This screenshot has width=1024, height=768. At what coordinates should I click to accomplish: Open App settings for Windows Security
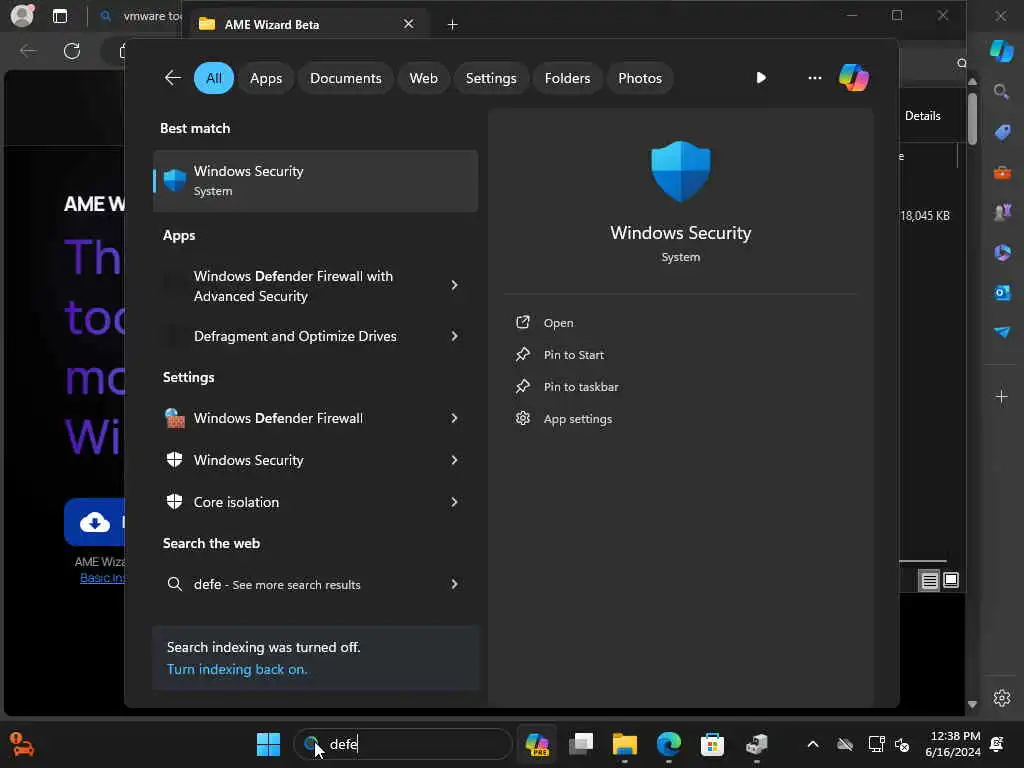point(577,419)
